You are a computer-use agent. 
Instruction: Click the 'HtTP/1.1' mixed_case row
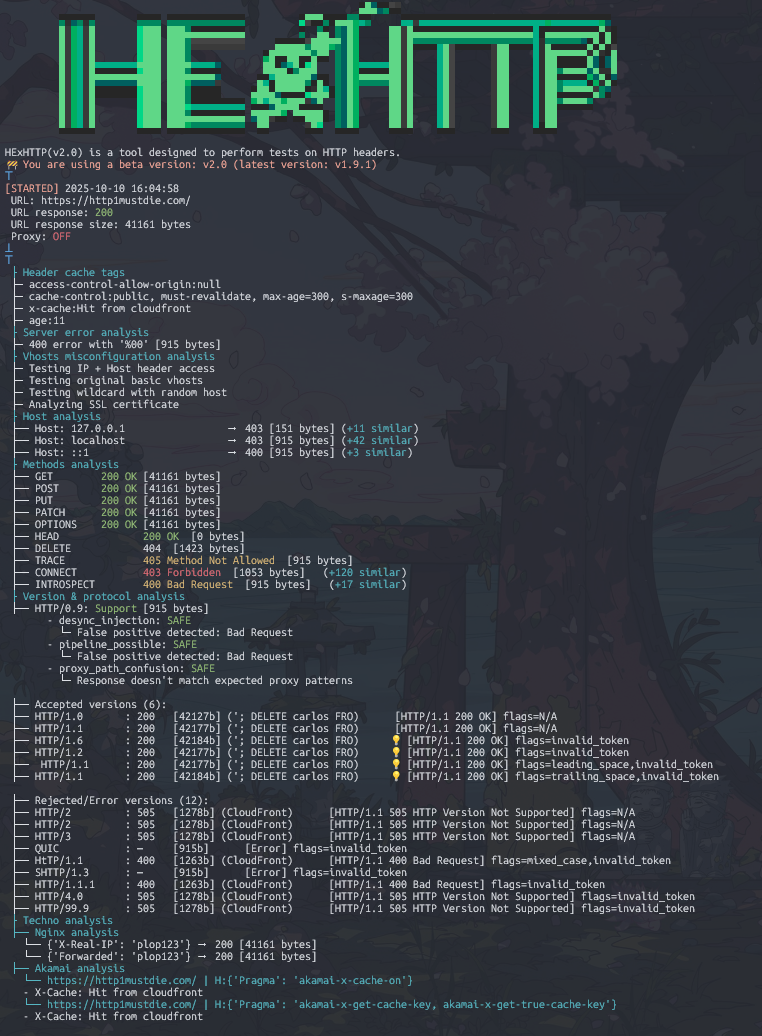coord(353,860)
